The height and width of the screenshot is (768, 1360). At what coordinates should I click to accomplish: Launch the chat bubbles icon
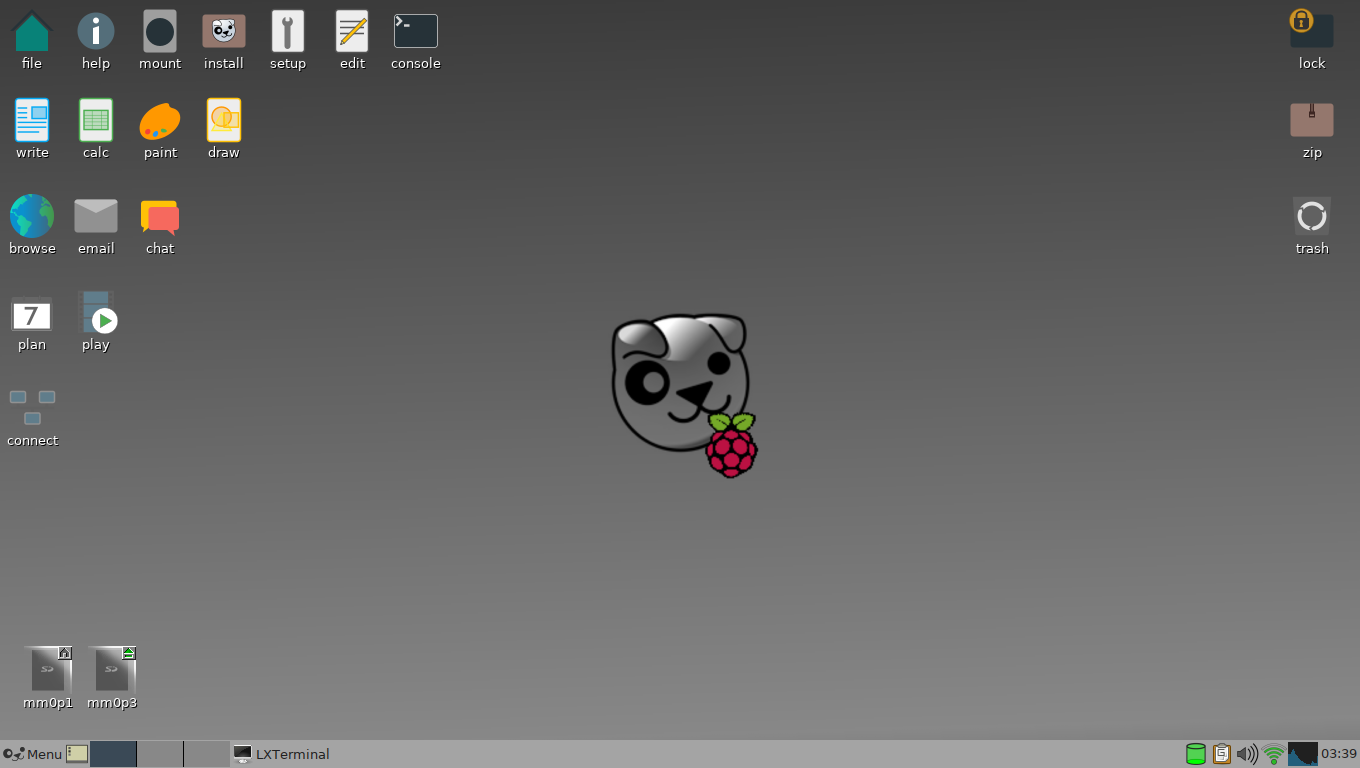(x=160, y=217)
